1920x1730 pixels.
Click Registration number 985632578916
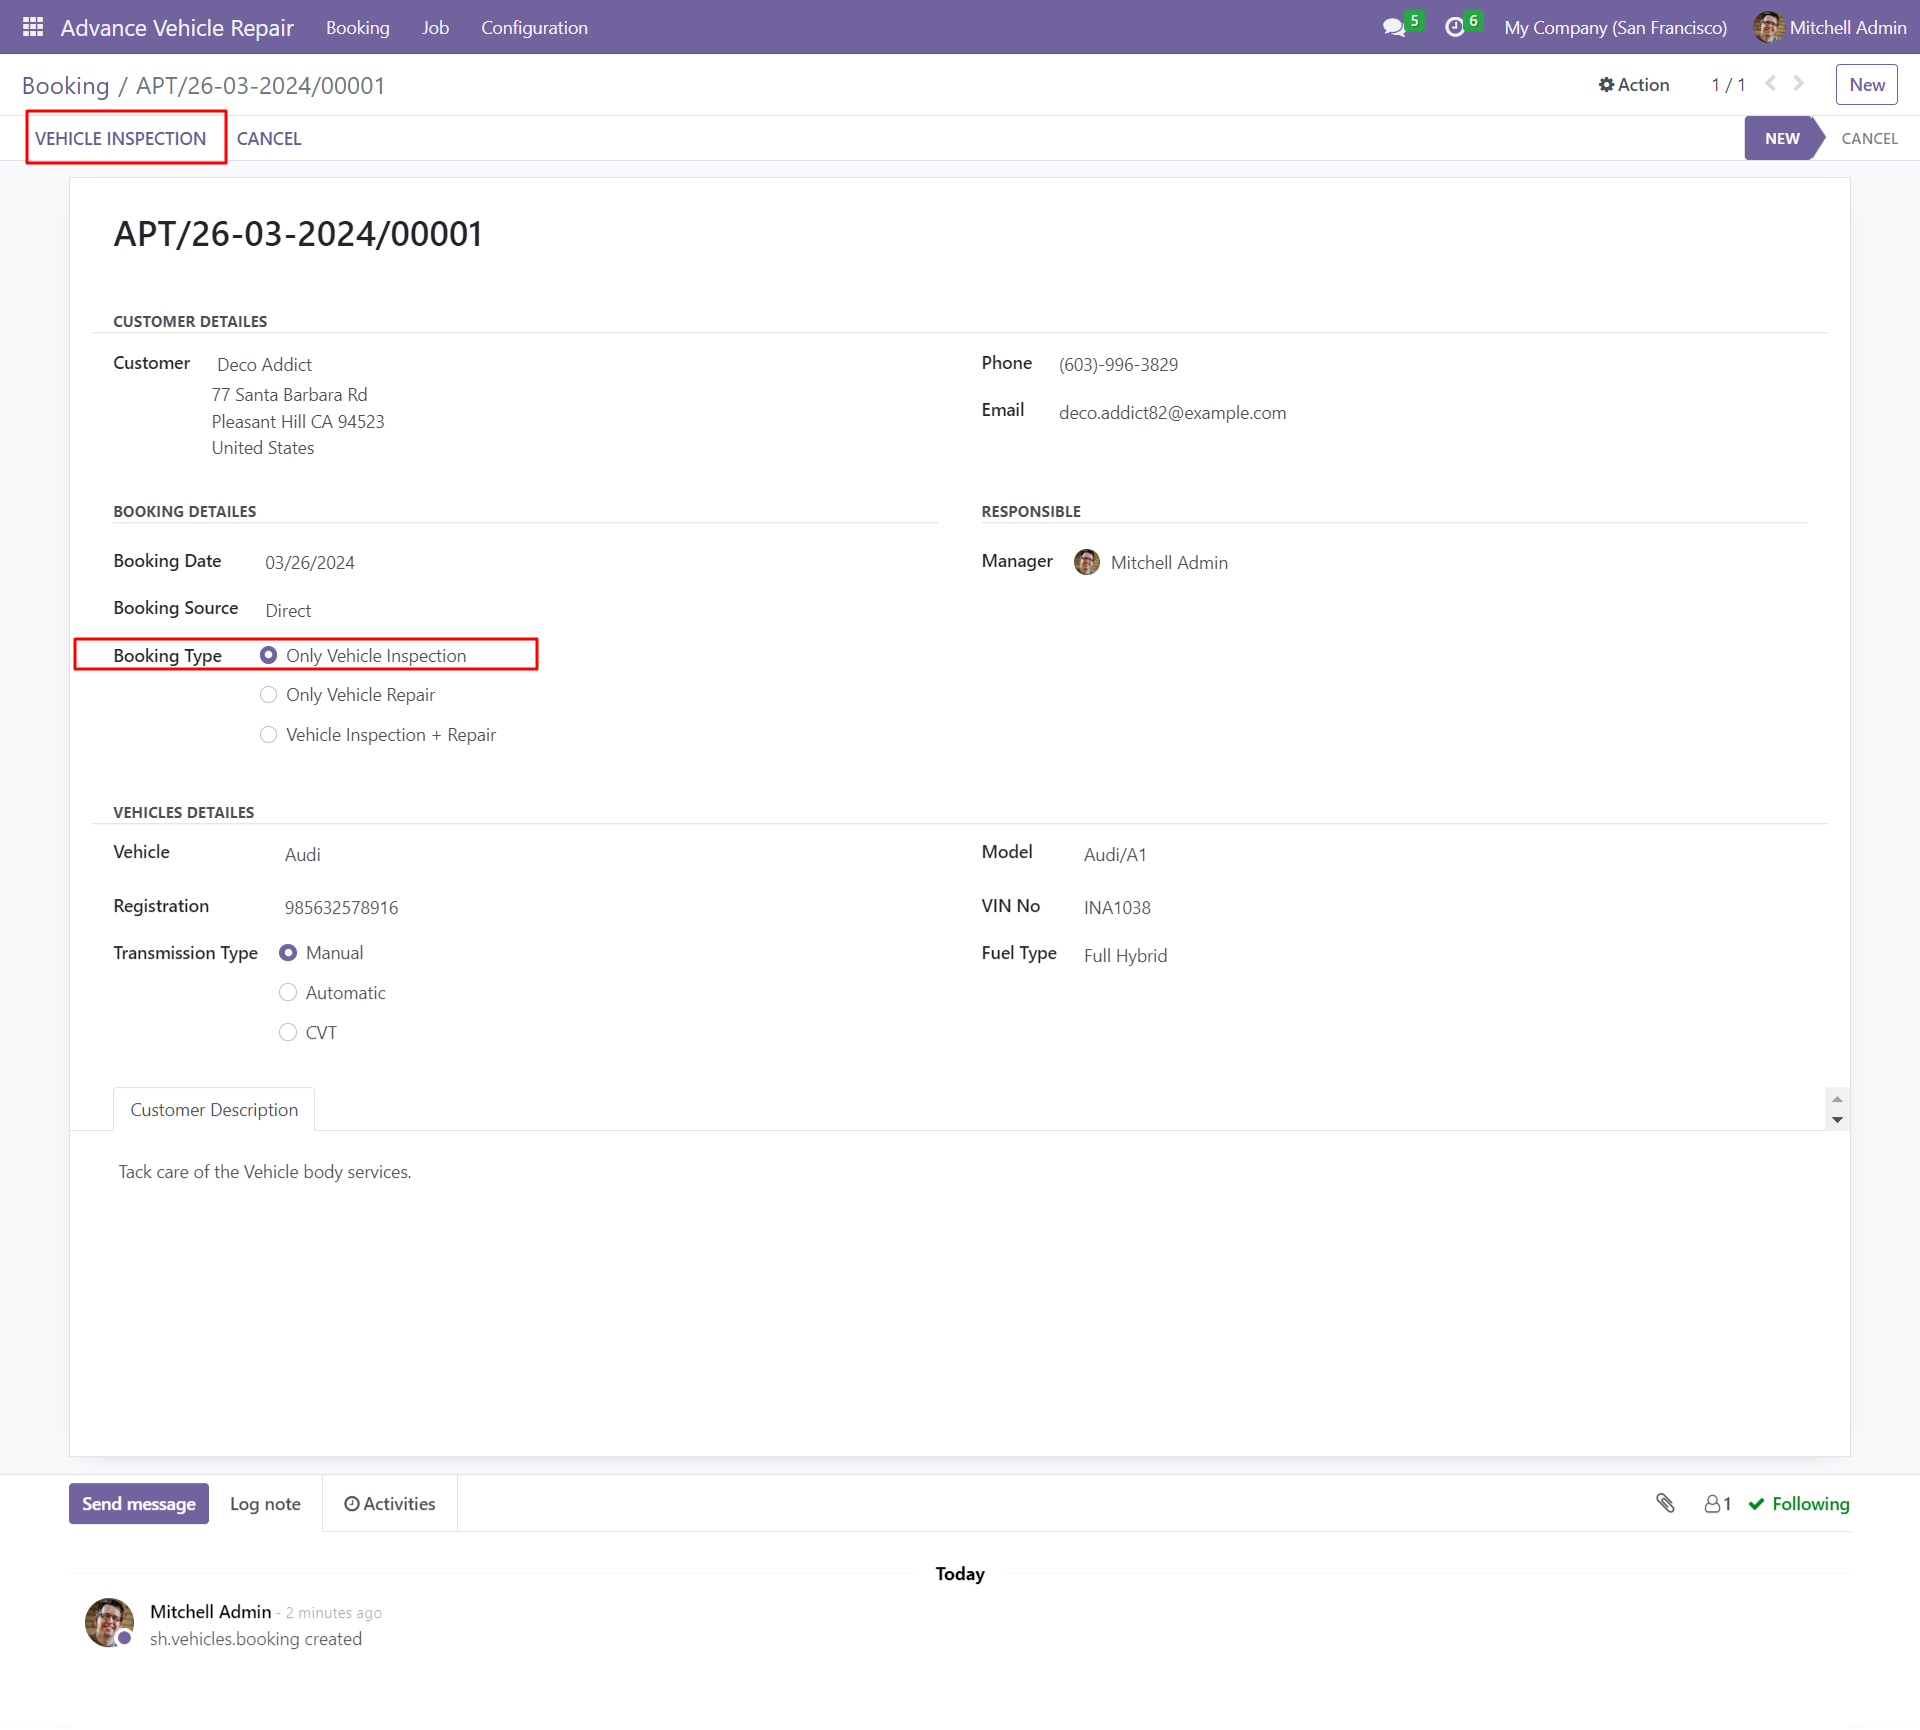tap(341, 907)
